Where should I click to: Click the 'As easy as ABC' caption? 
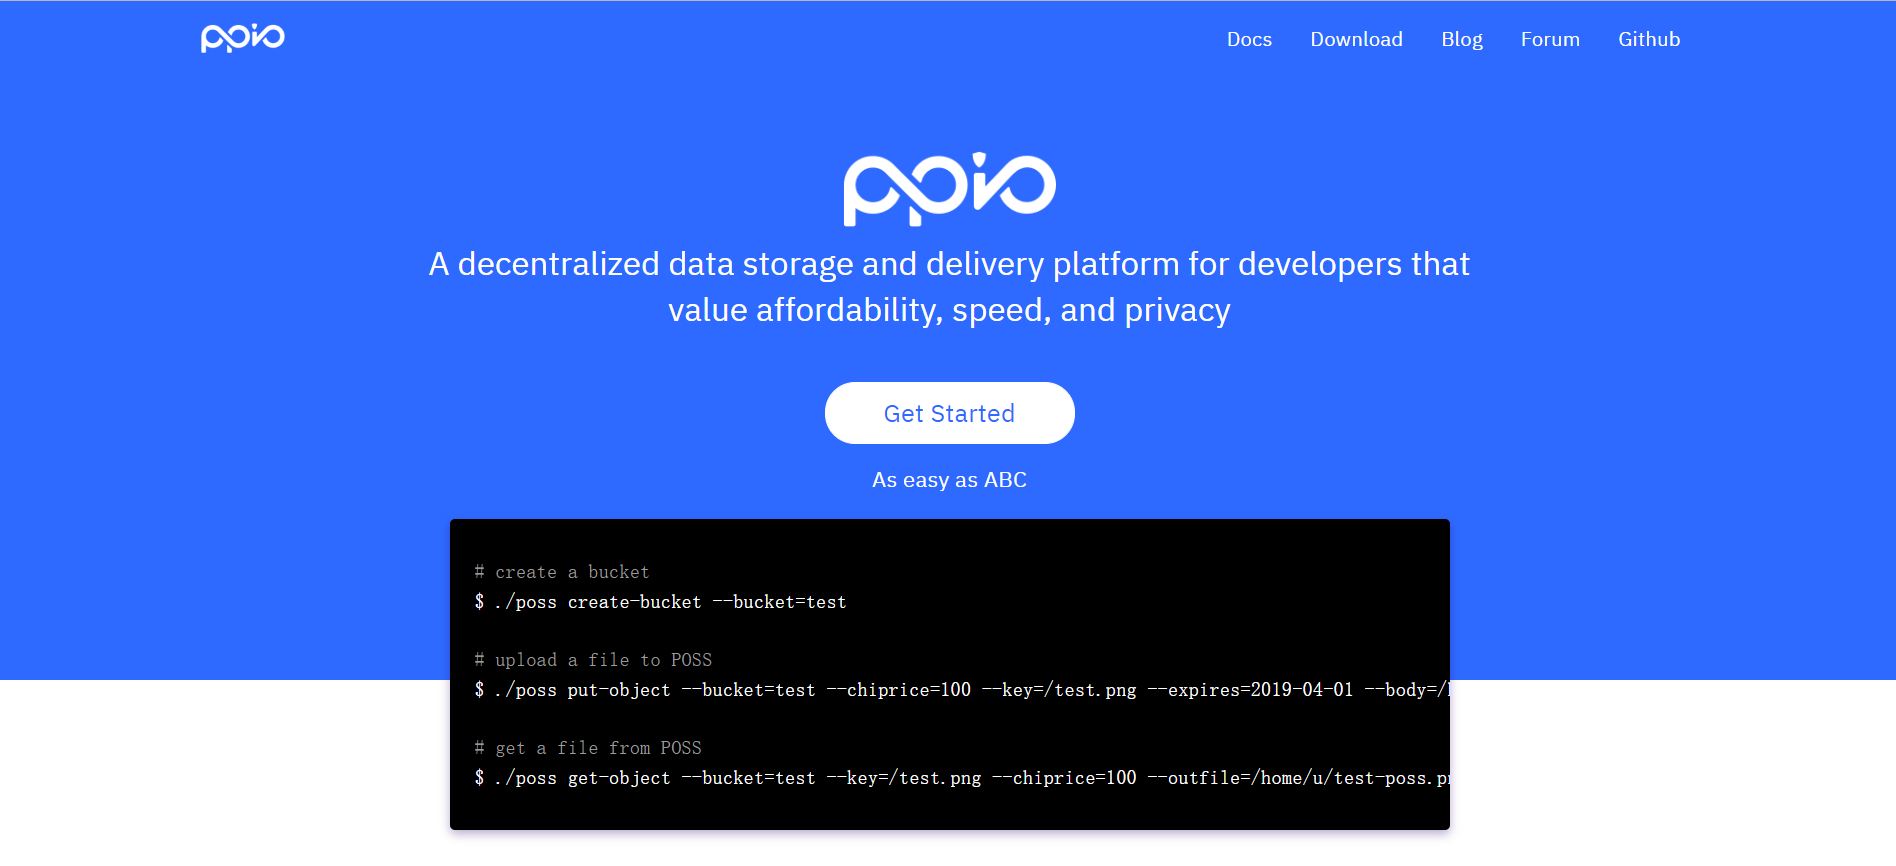(x=949, y=480)
